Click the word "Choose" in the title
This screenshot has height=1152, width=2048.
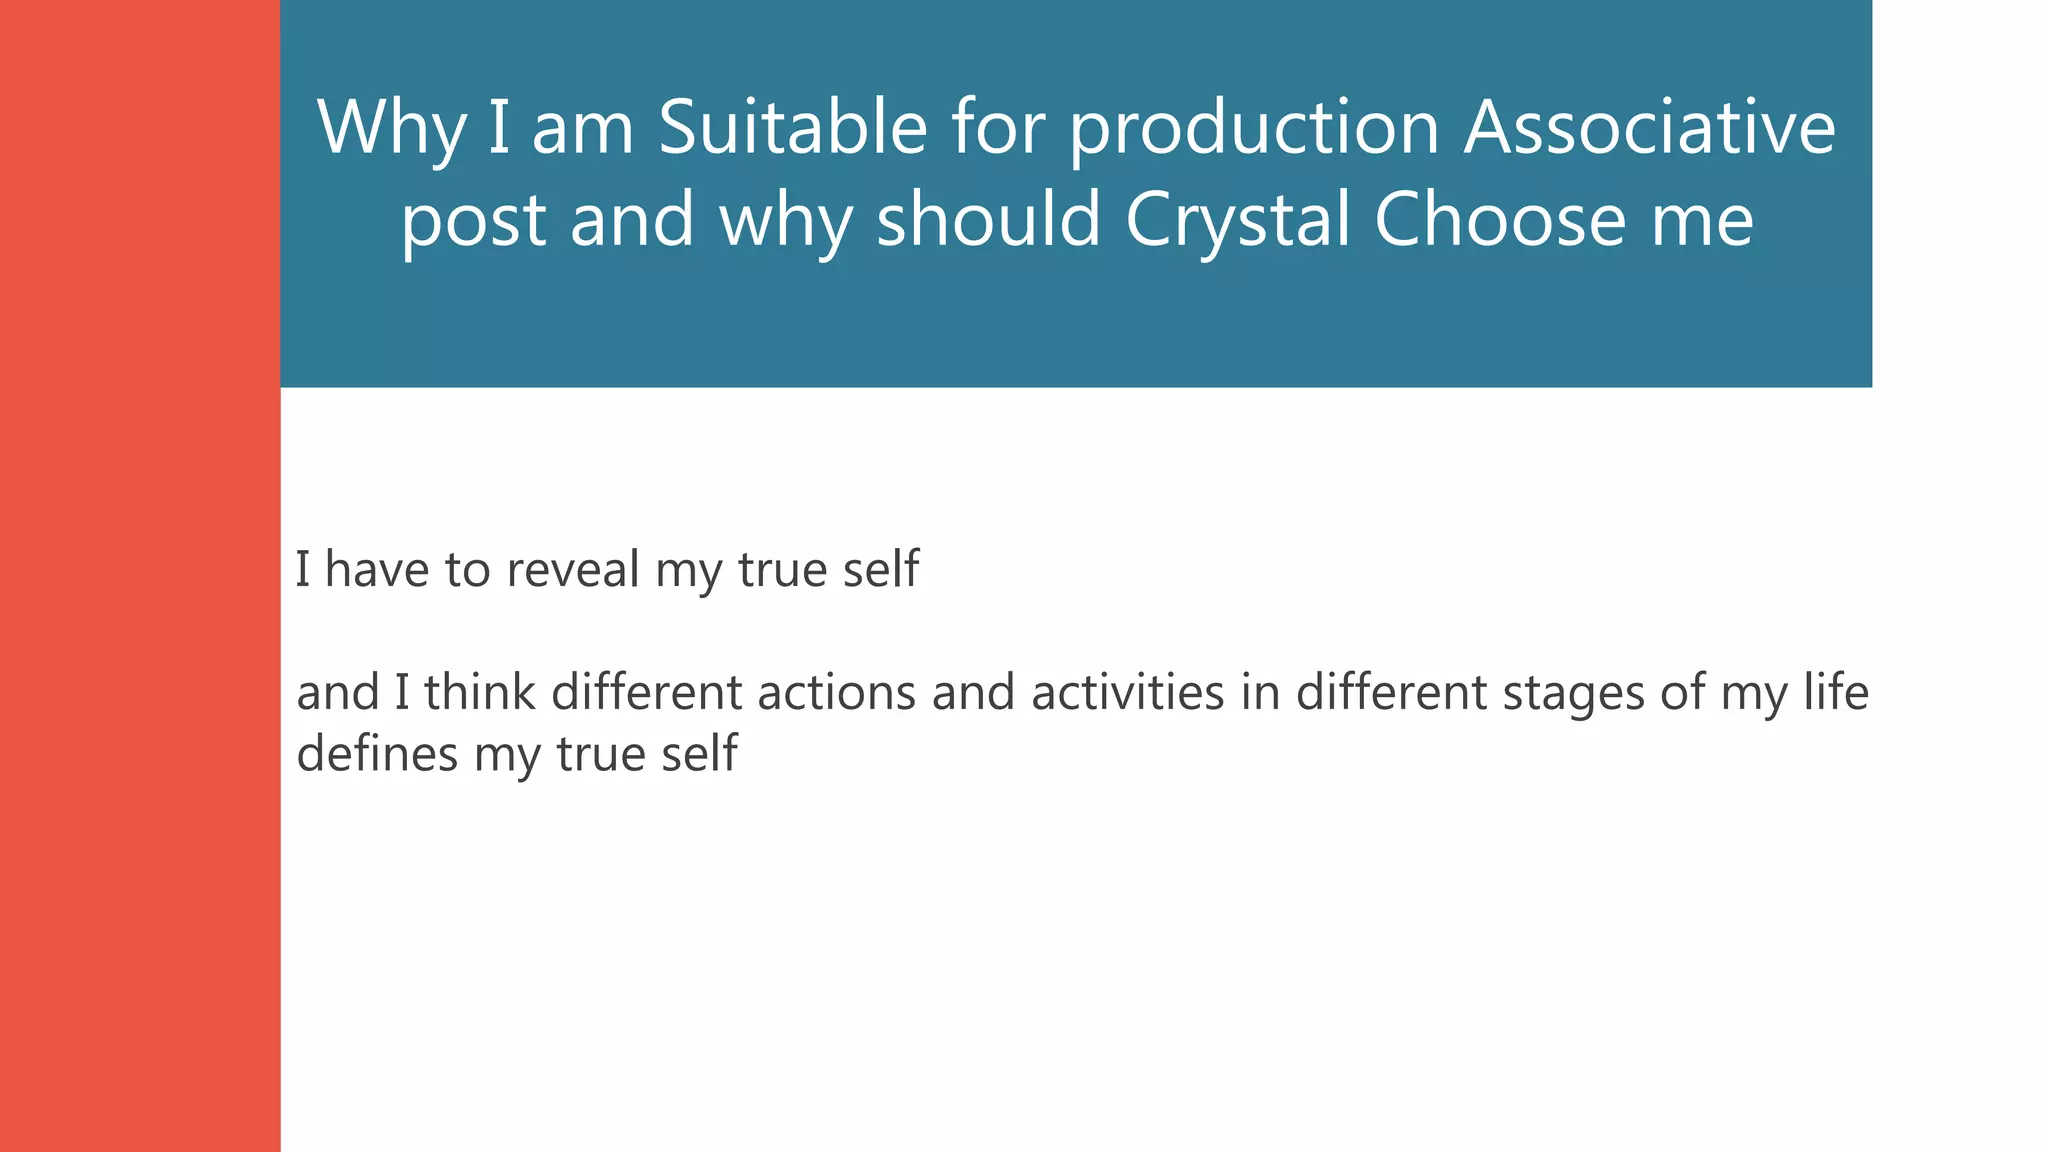pos(1499,220)
